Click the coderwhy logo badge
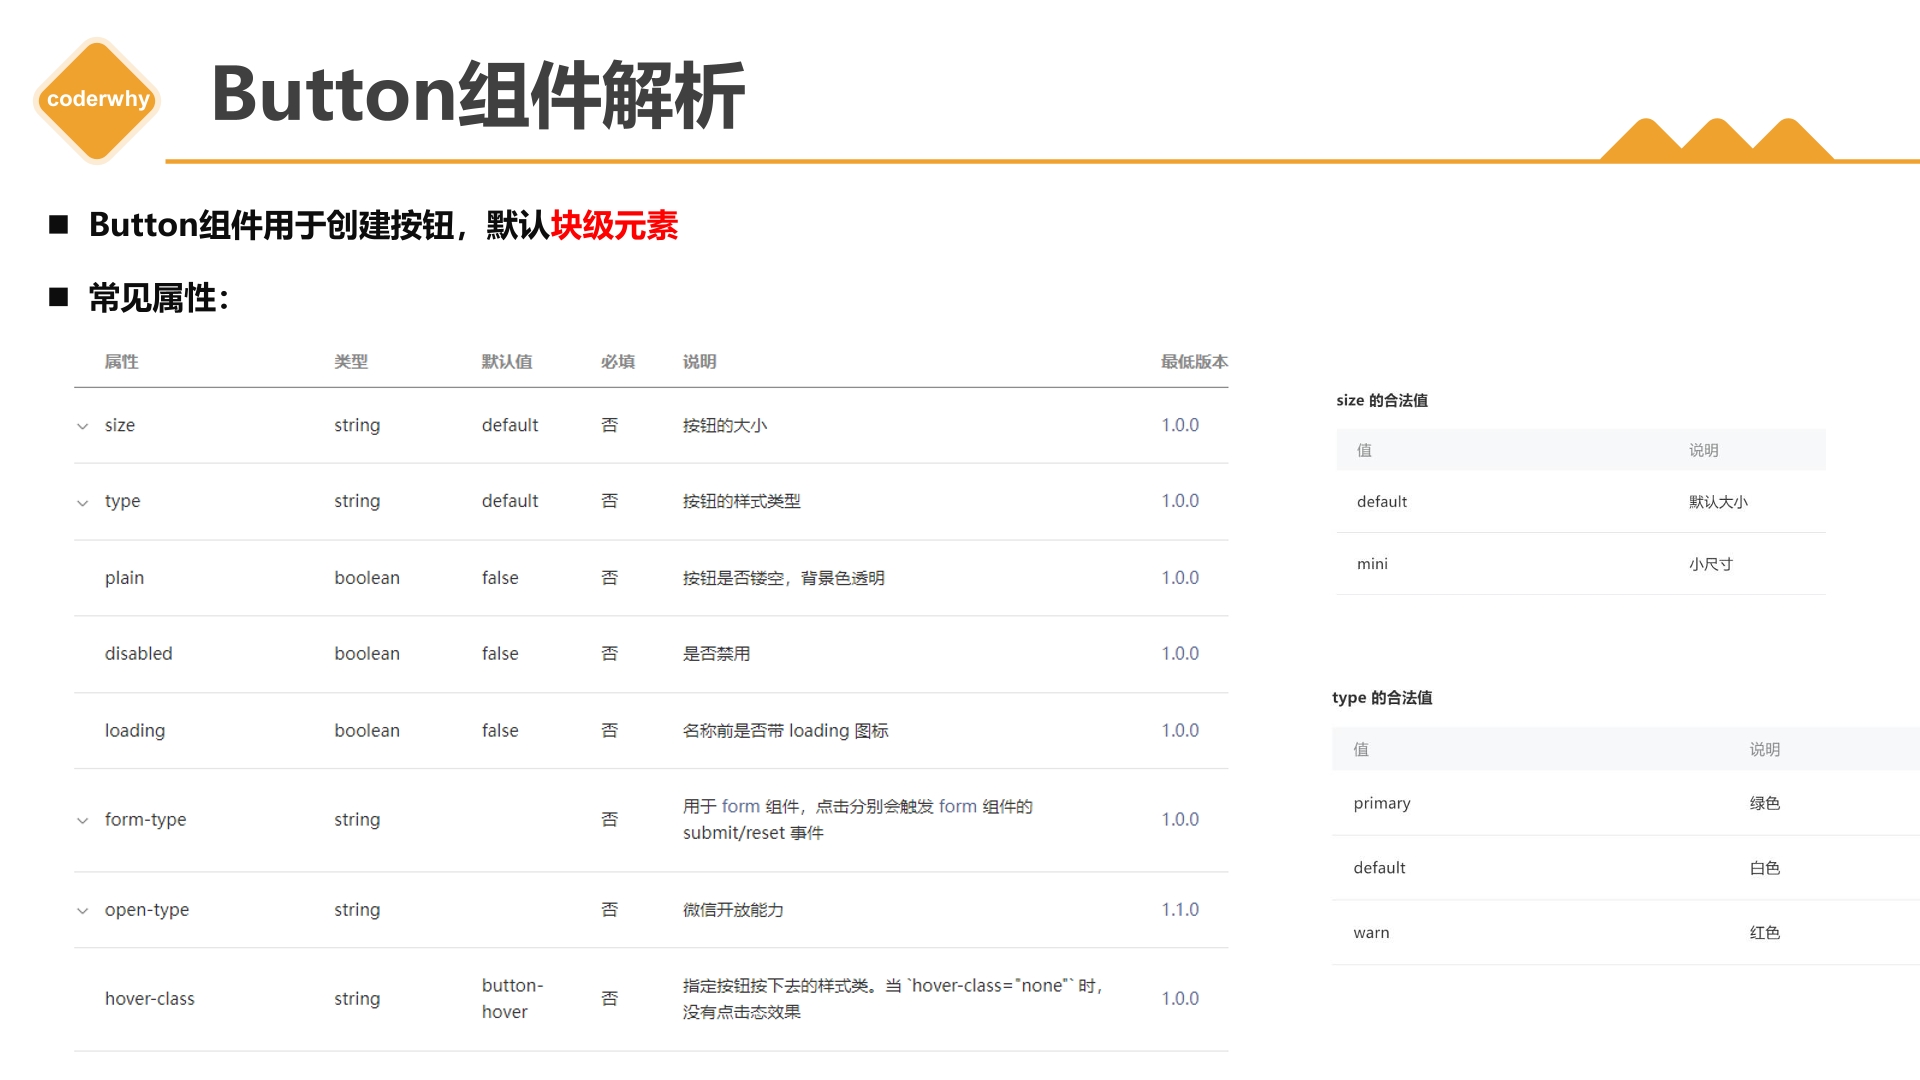The image size is (1920, 1080). (x=97, y=100)
